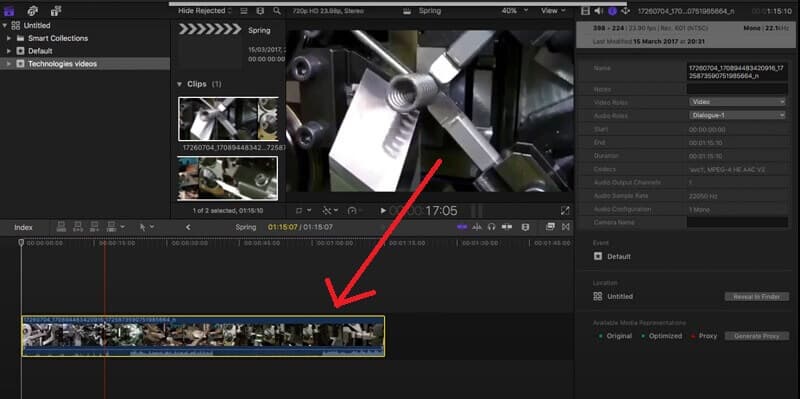800x399 pixels.
Task: Open Titles and Generators sidebar
Action: (56, 10)
